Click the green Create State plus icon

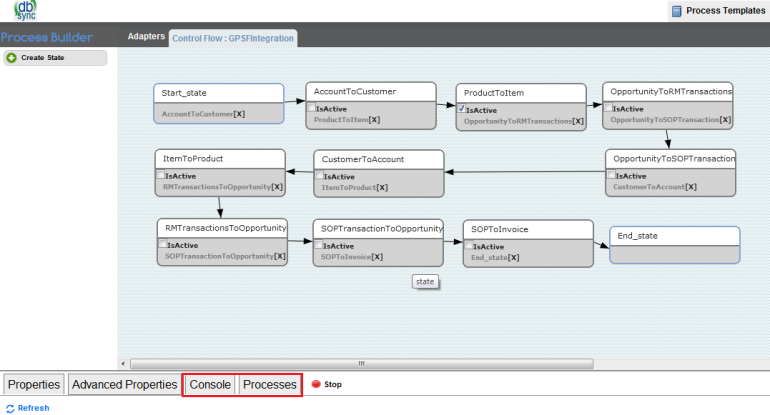pos(12,58)
